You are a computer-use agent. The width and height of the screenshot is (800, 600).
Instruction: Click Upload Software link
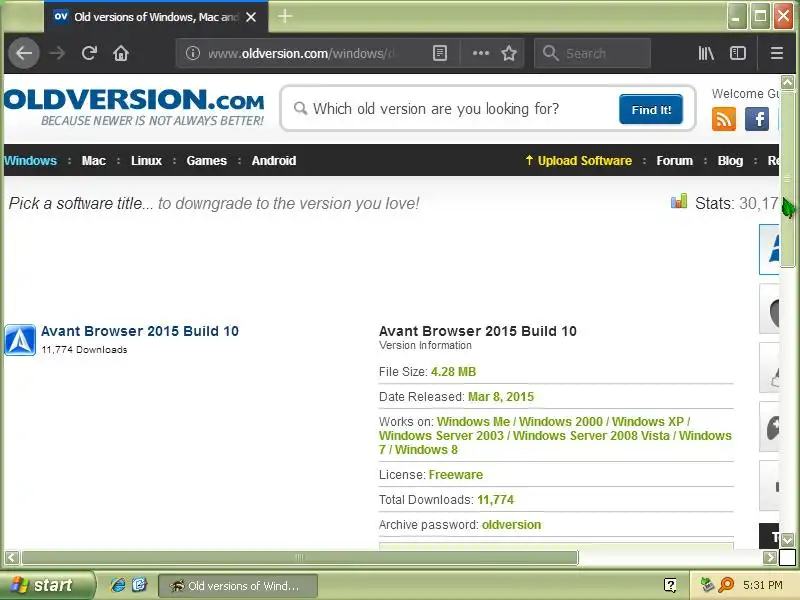pyautogui.click(x=579, y=161)
